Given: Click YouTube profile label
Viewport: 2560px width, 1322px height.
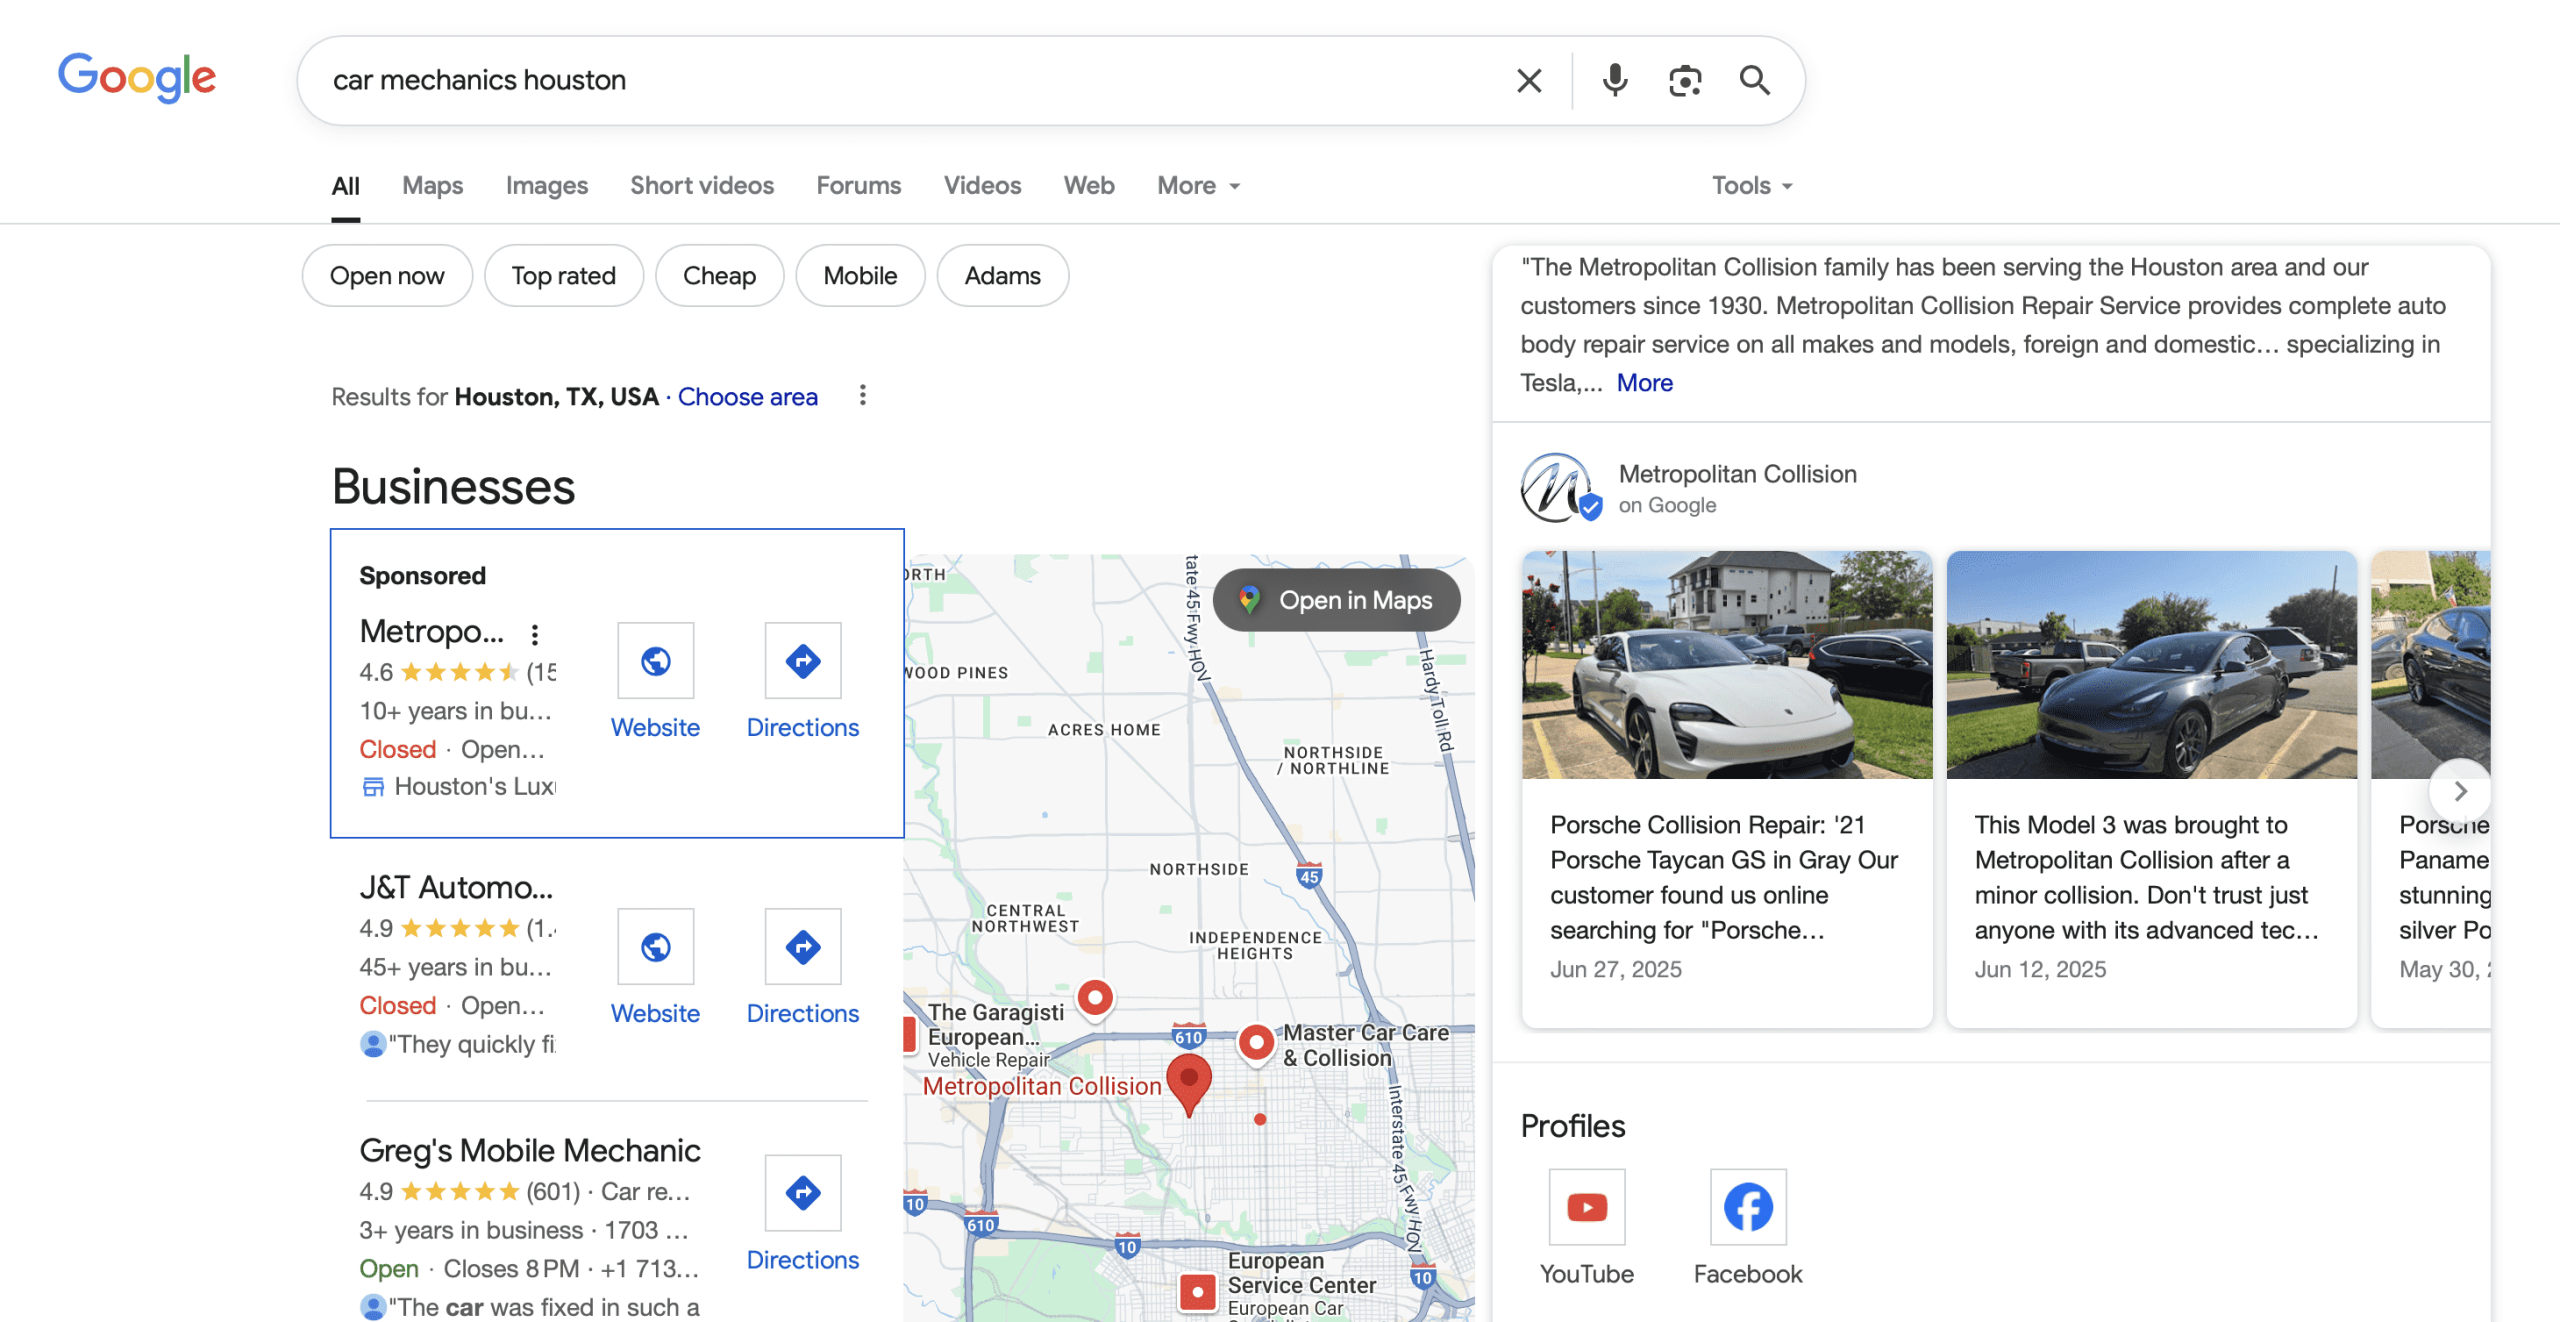Looking at the screenshot, I should pos(1587,1274).
